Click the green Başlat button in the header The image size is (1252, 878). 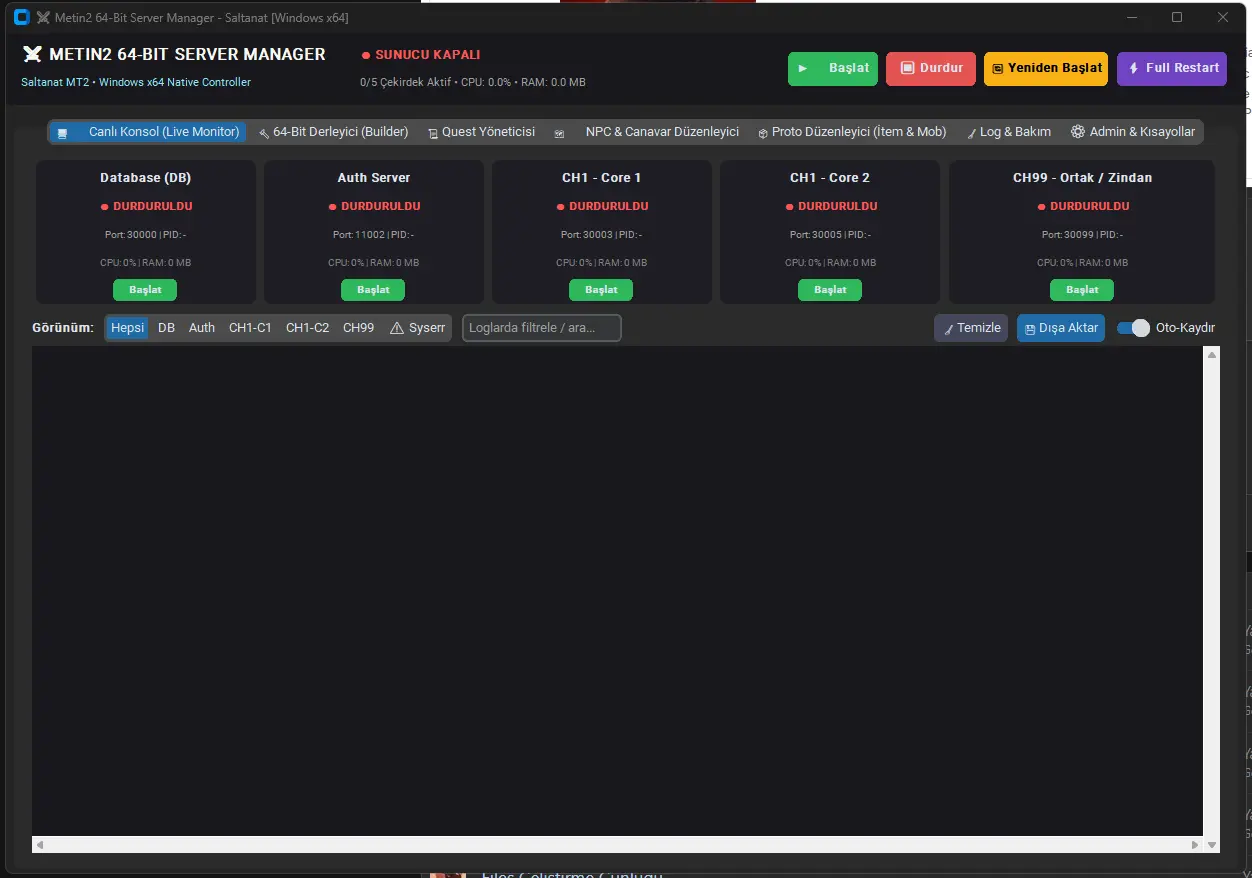833,68
